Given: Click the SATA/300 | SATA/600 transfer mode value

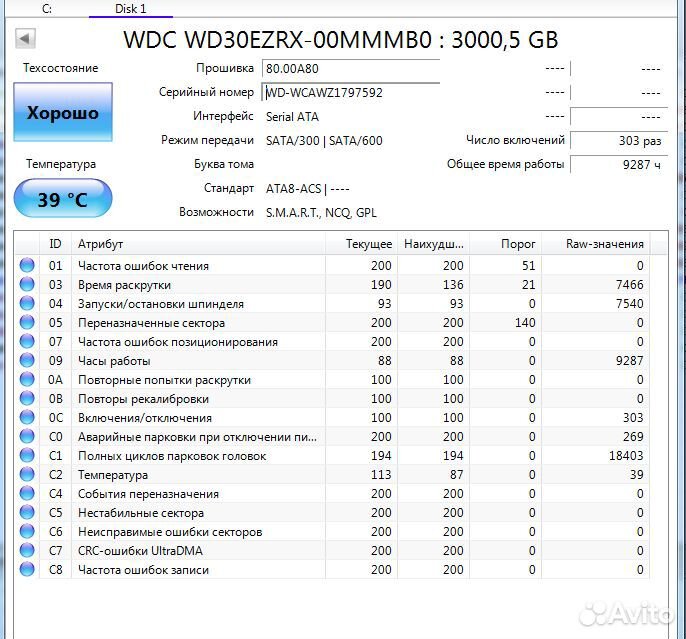Looking at the screenshot, I should click(324, 140).
